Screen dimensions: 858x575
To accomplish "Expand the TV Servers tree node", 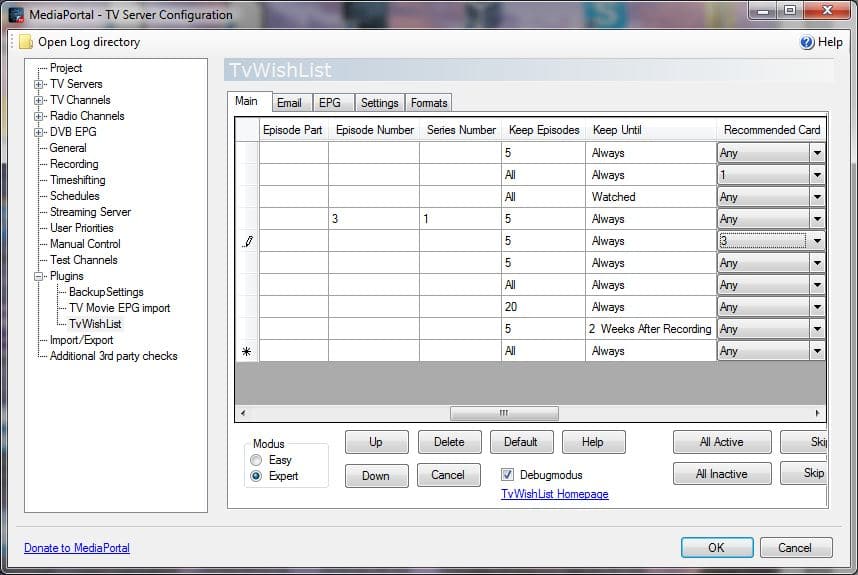I will 38,84.
